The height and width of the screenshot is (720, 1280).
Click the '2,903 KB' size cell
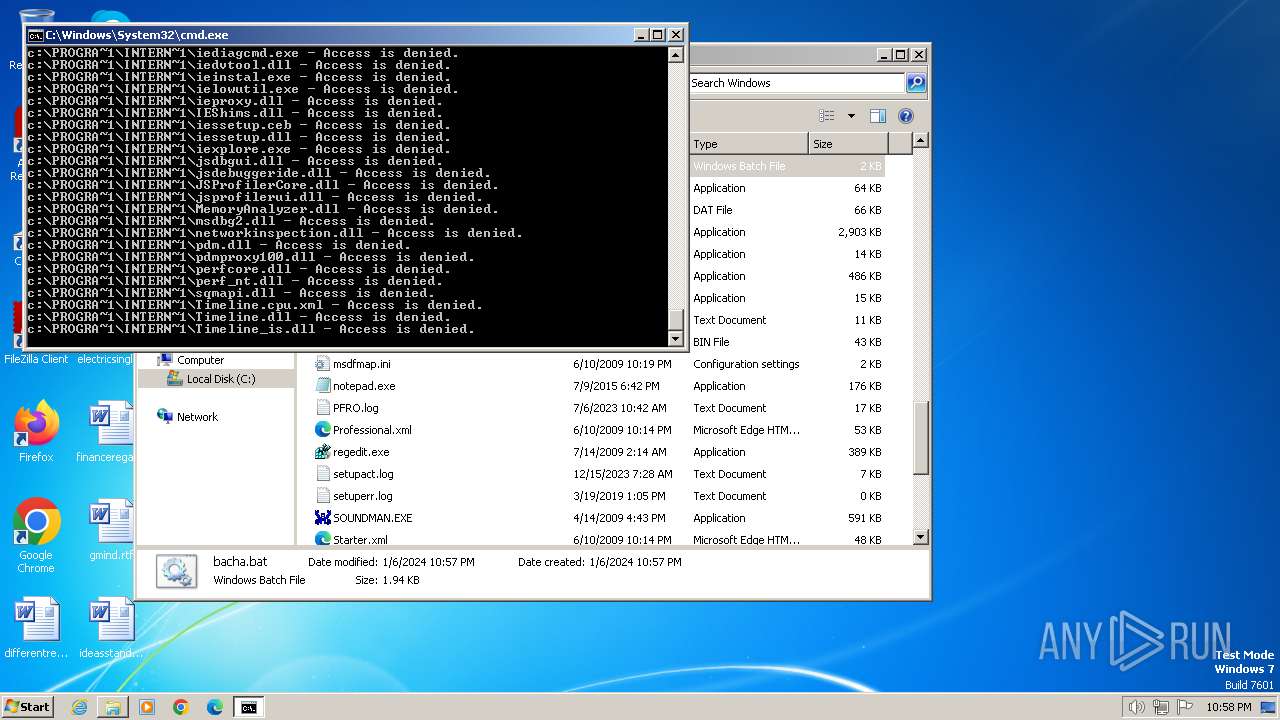[x=860, y=232]
